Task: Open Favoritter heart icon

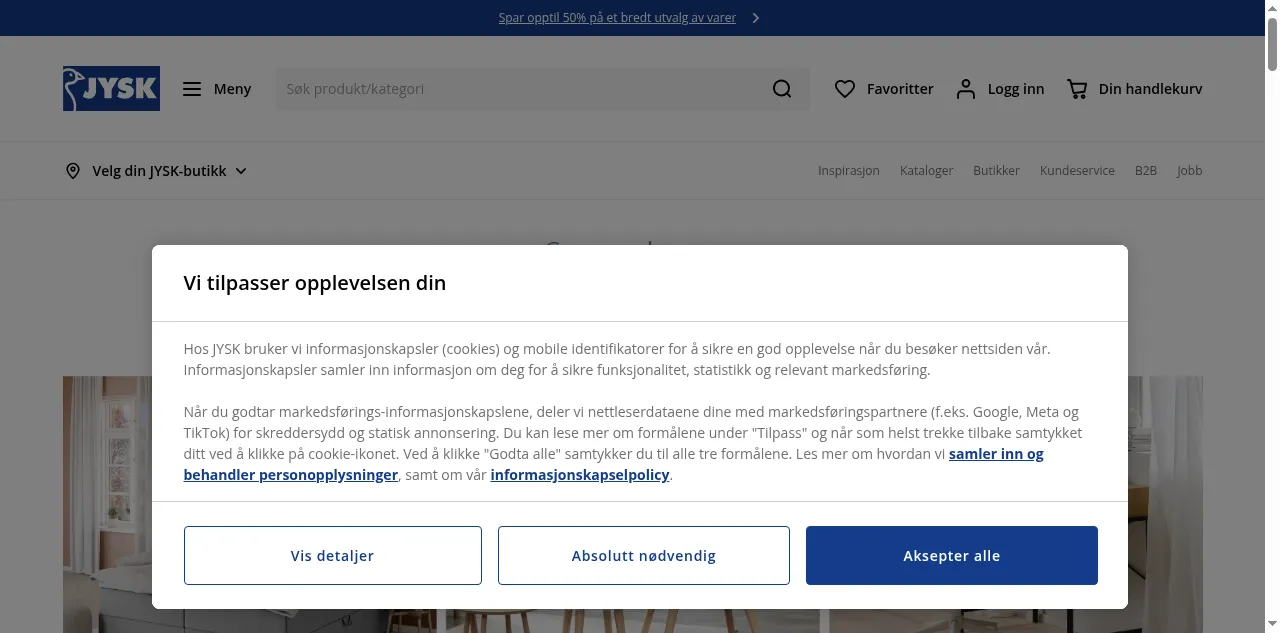Action: [x=845, y=89]
